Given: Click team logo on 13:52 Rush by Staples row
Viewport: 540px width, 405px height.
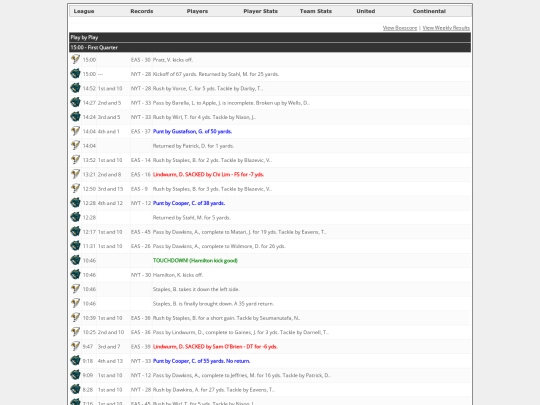Looking at the screenshot, I should coord(75,160).
